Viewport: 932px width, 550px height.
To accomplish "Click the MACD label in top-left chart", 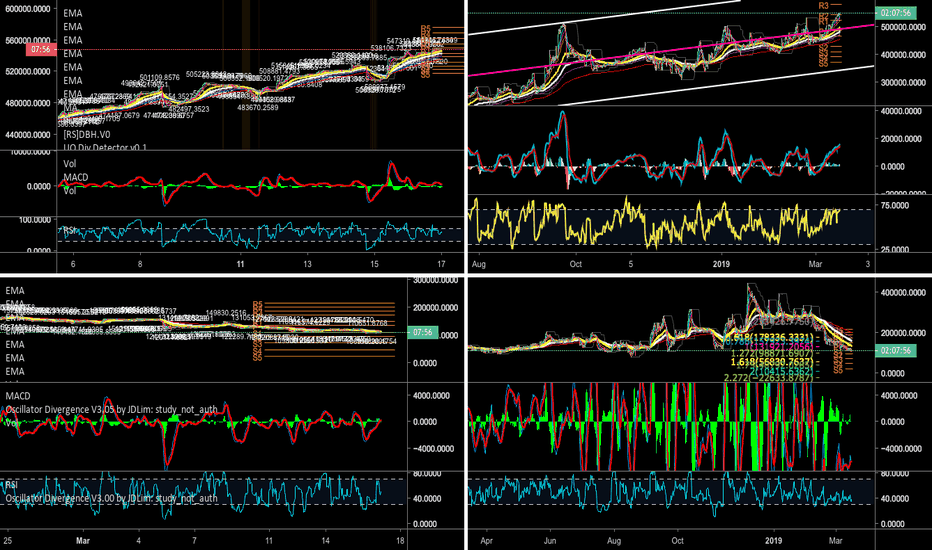I will pos(75,177).
